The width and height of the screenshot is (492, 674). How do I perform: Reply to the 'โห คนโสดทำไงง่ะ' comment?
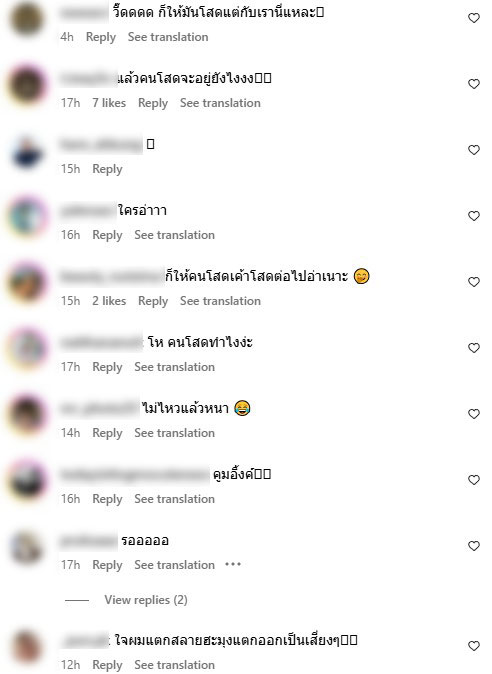click(107, 367)
